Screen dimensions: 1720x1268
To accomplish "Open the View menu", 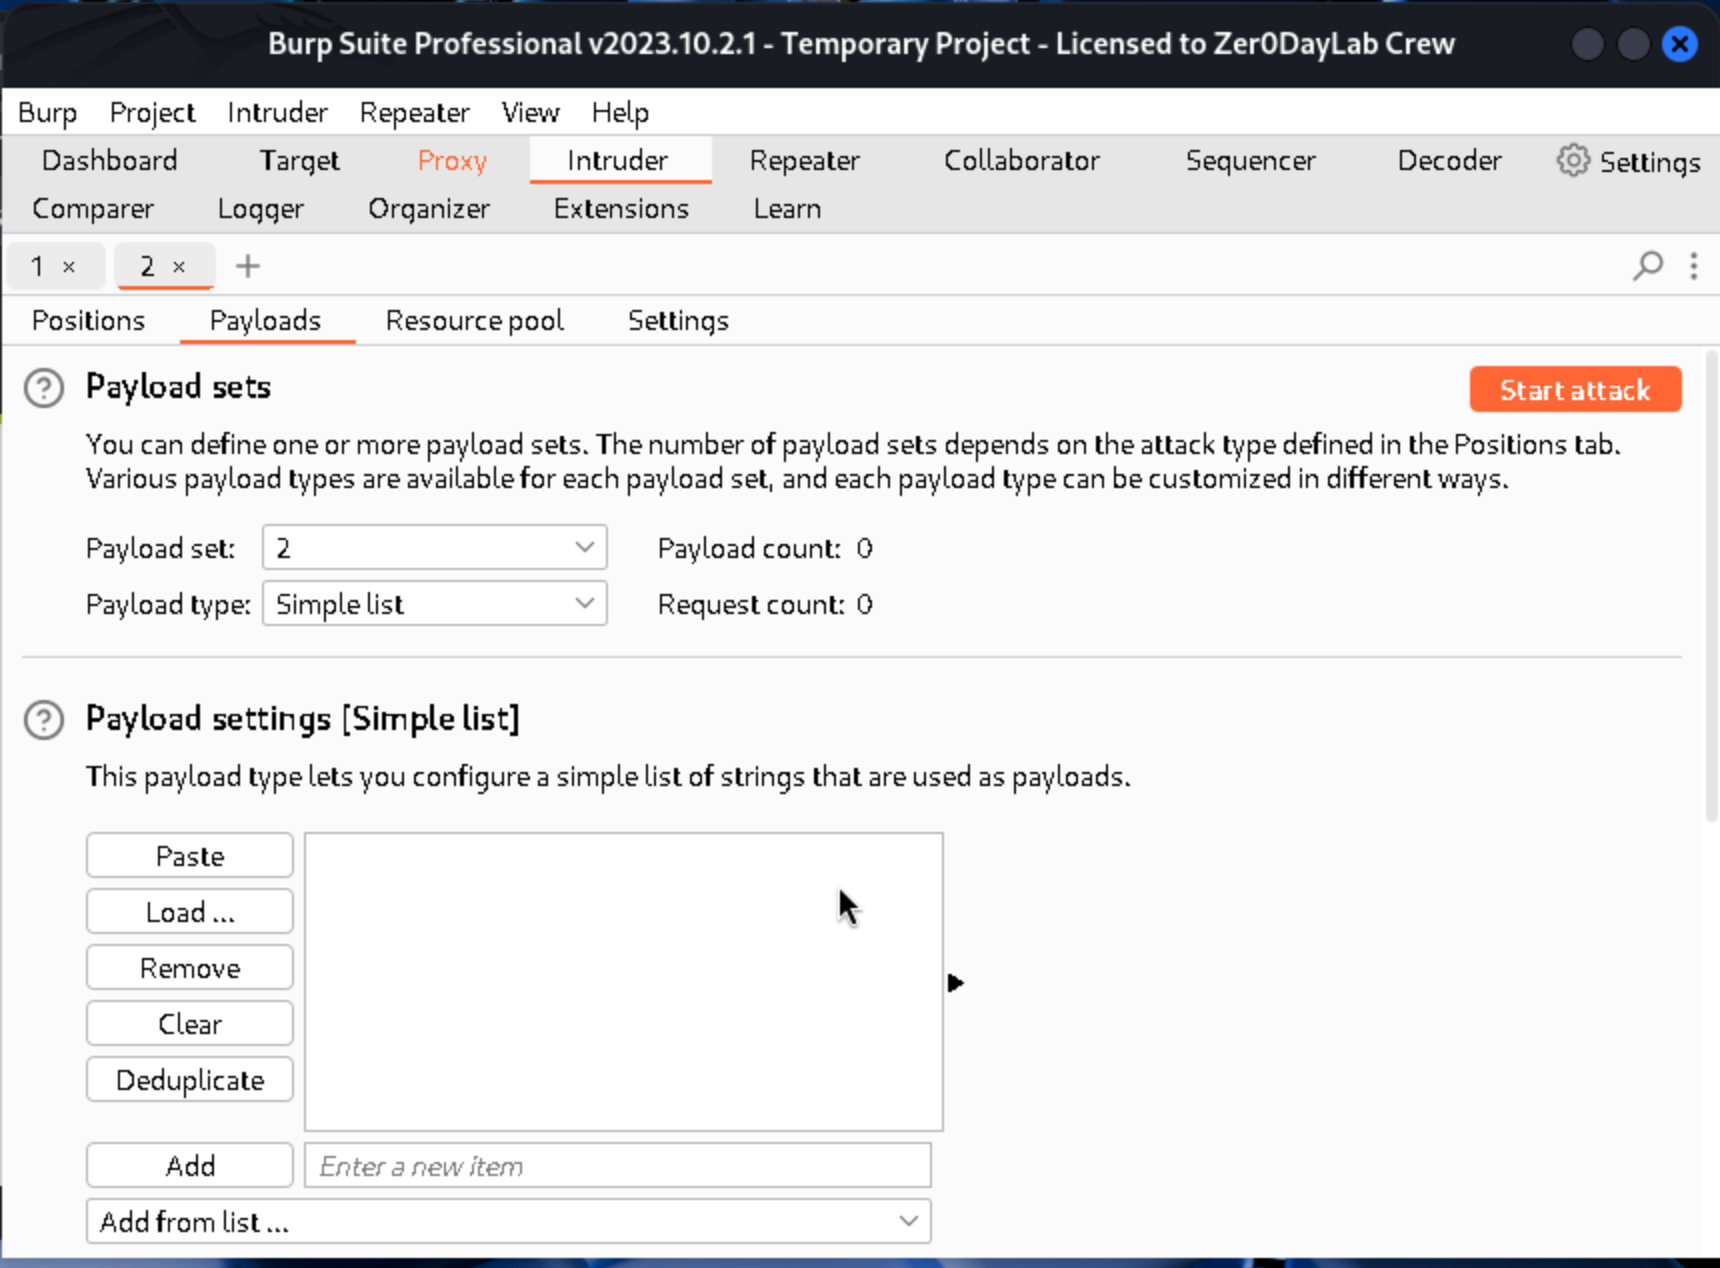I will coord(530,112).
